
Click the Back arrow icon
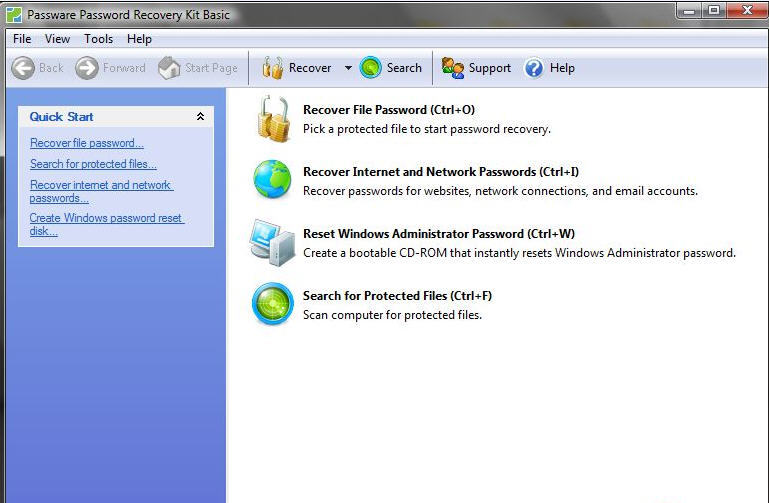coord(23,68)
